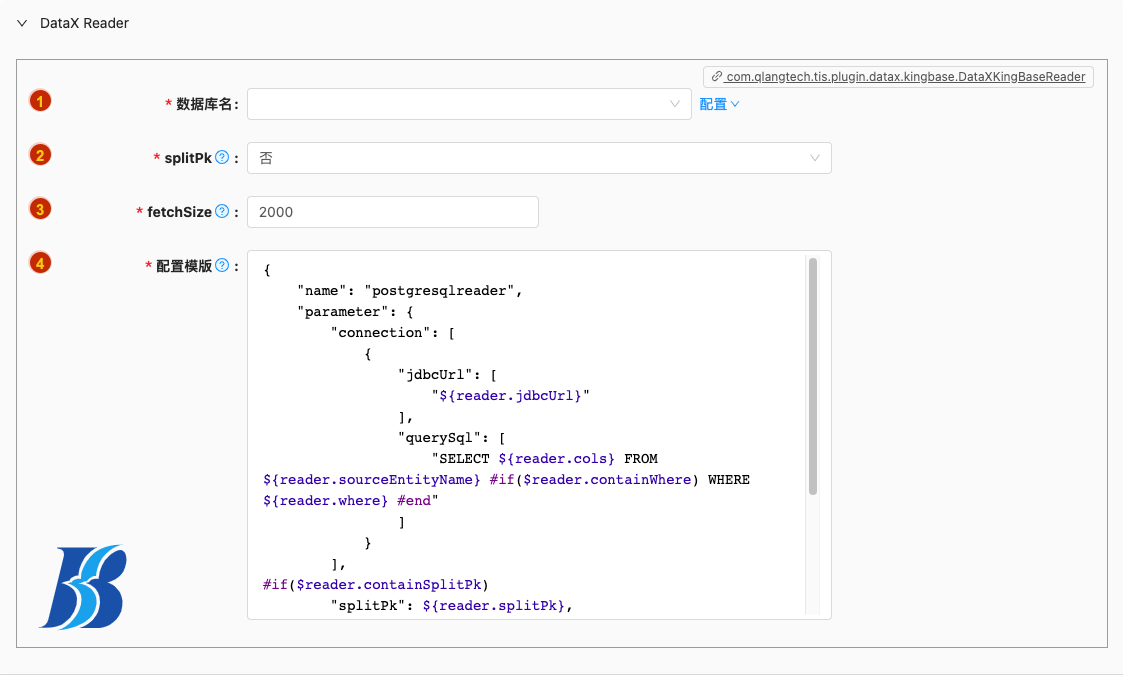The height and width of the screenshot is (675, 1123).
Task: Collapse the DataX Reader section chevron
Action: 22,23
